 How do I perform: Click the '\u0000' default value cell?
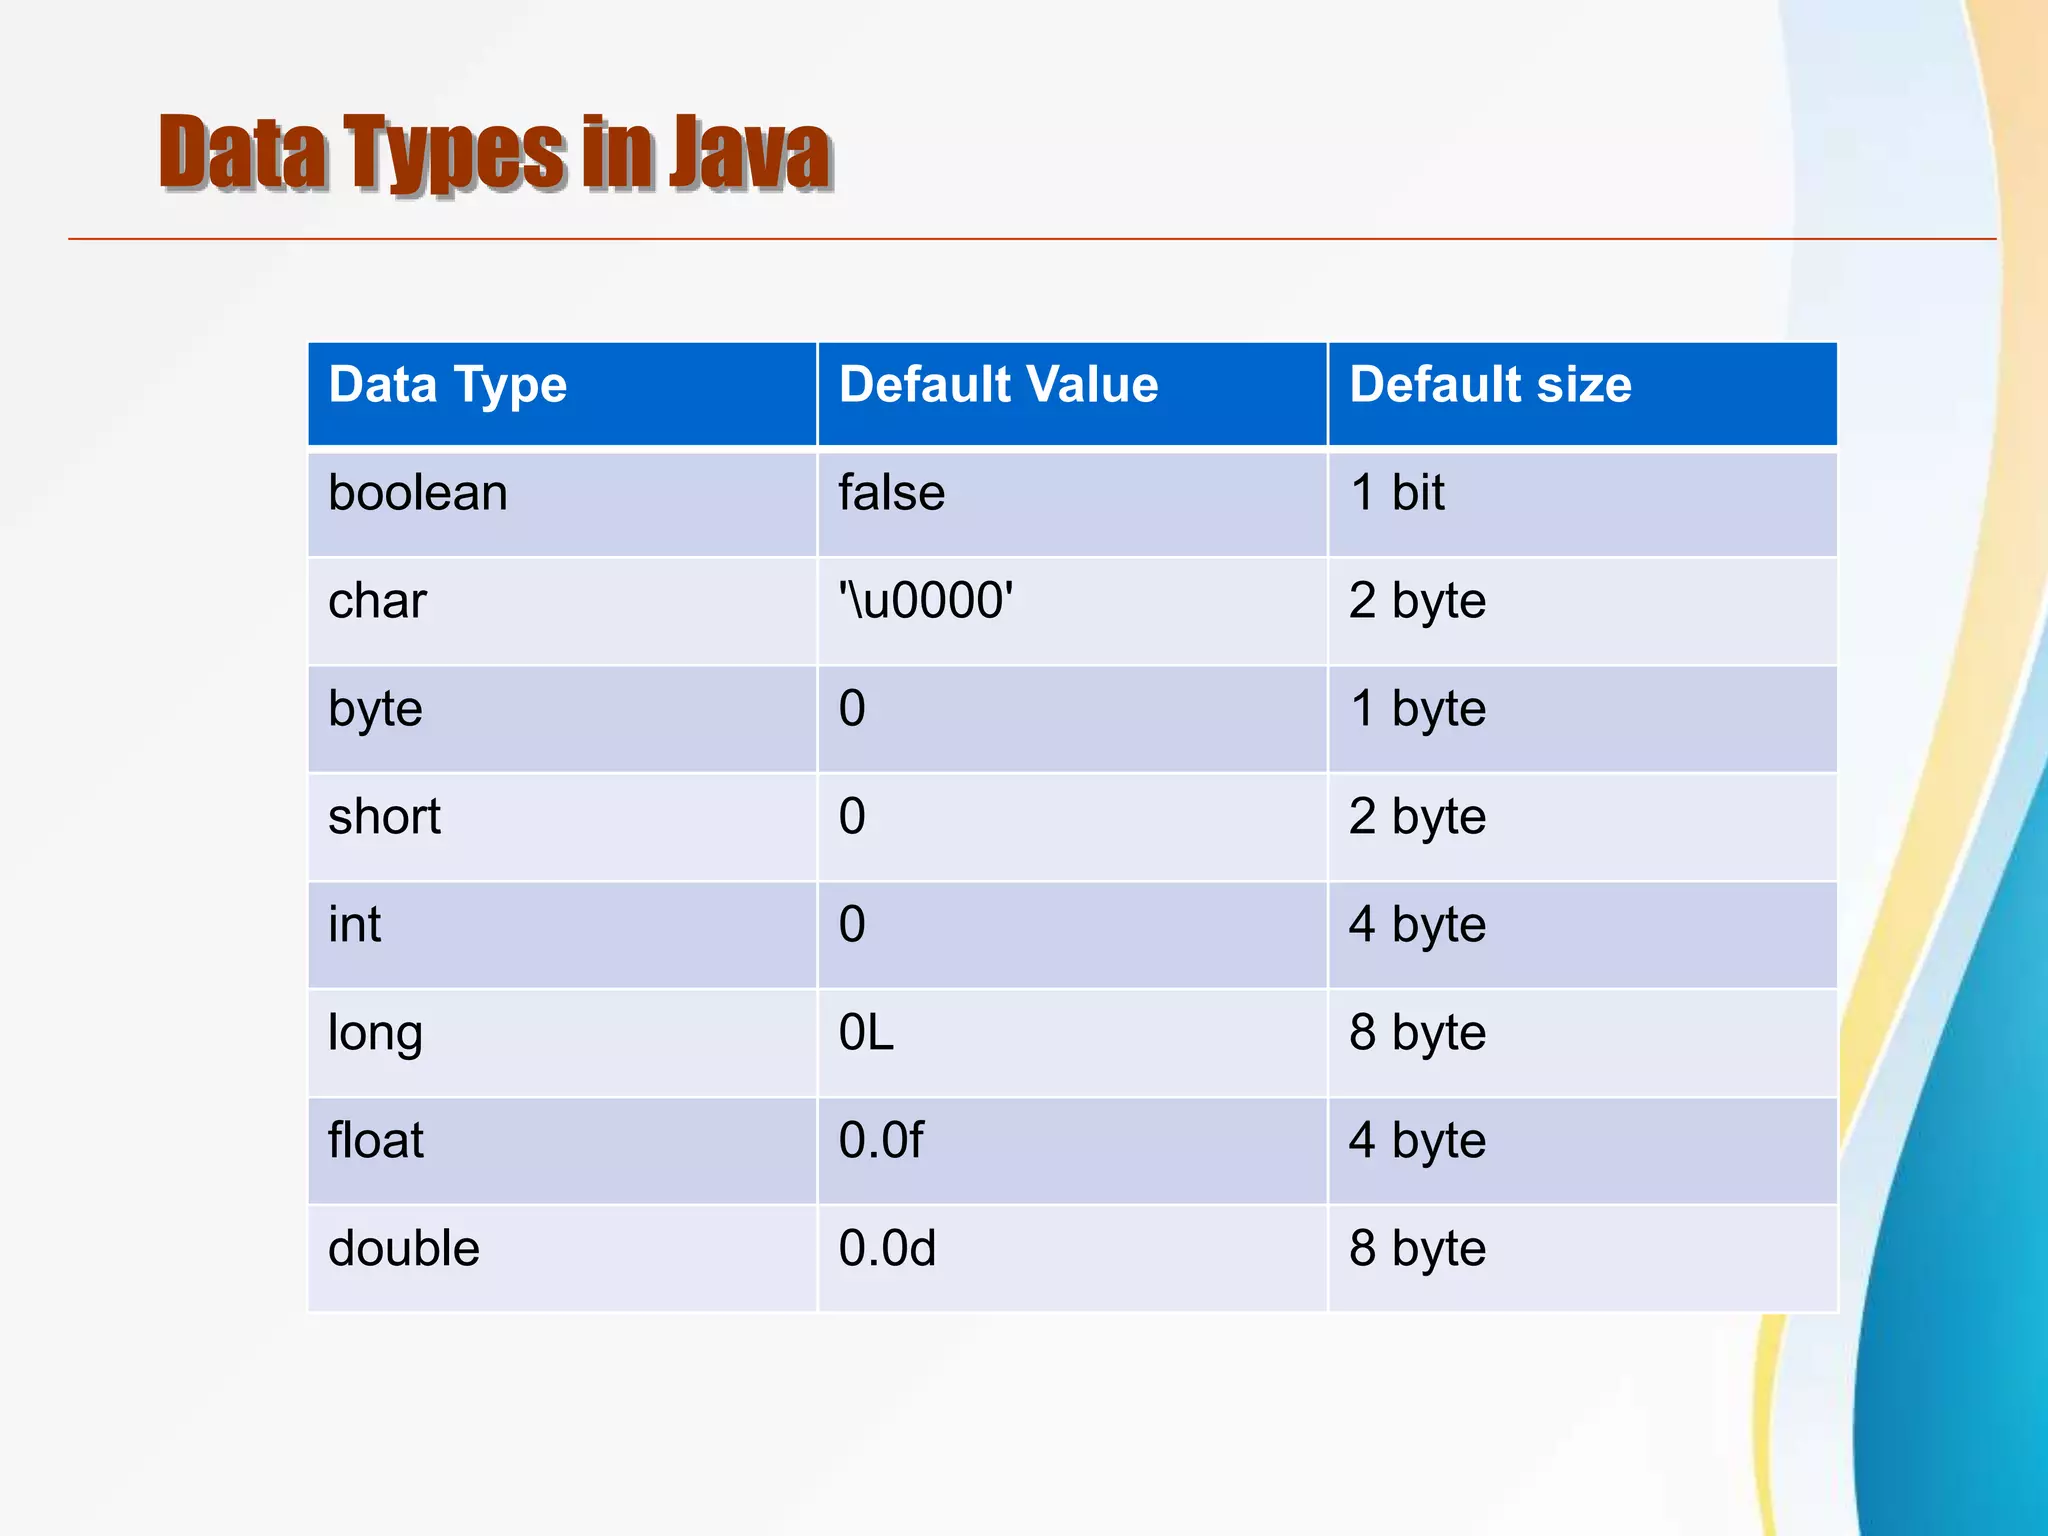925,601
